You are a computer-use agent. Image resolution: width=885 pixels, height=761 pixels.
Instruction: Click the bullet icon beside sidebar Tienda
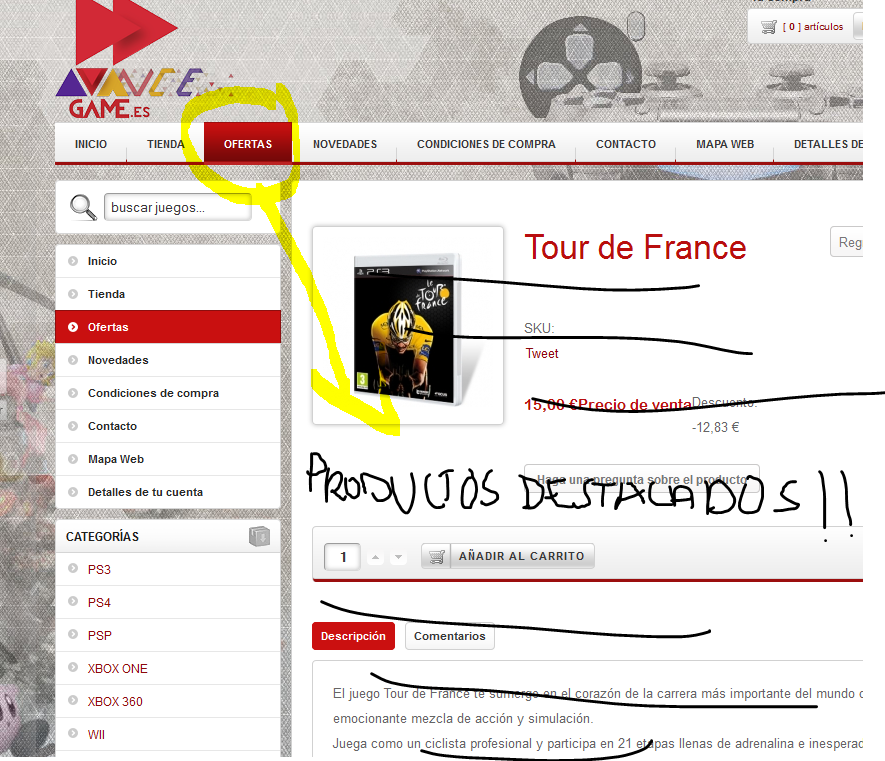(73, 294)
